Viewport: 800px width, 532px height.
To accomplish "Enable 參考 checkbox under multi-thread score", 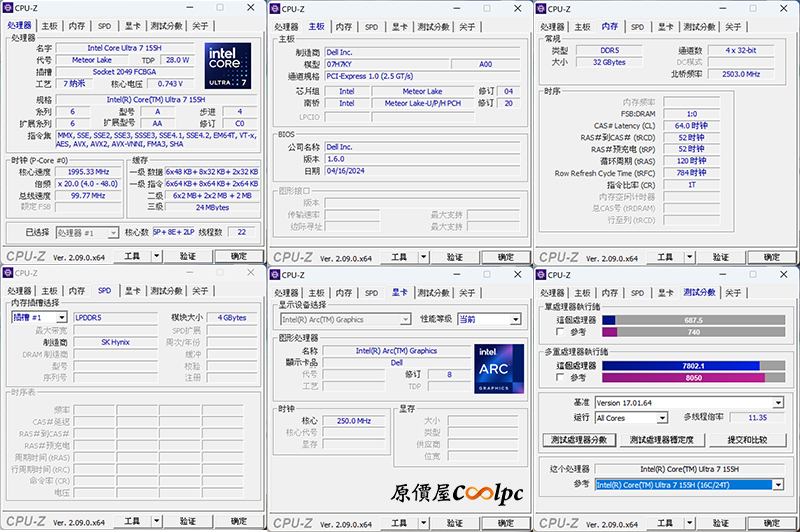I will [560, 377].
